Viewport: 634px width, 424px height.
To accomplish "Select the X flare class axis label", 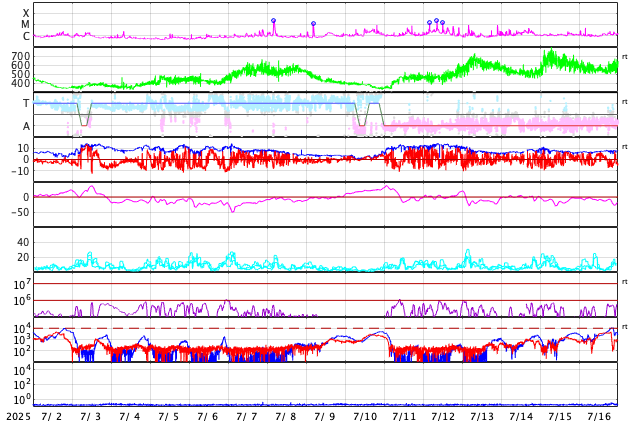I will [26, 13].
